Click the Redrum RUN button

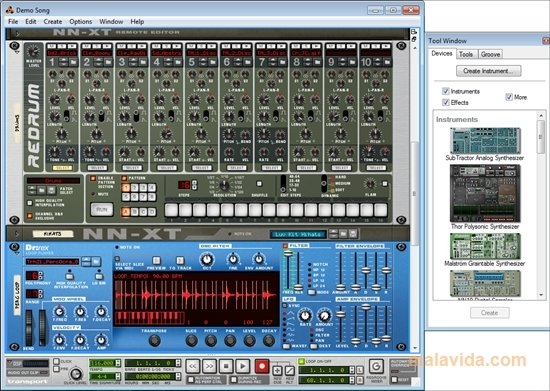click(x=102, y=210)
